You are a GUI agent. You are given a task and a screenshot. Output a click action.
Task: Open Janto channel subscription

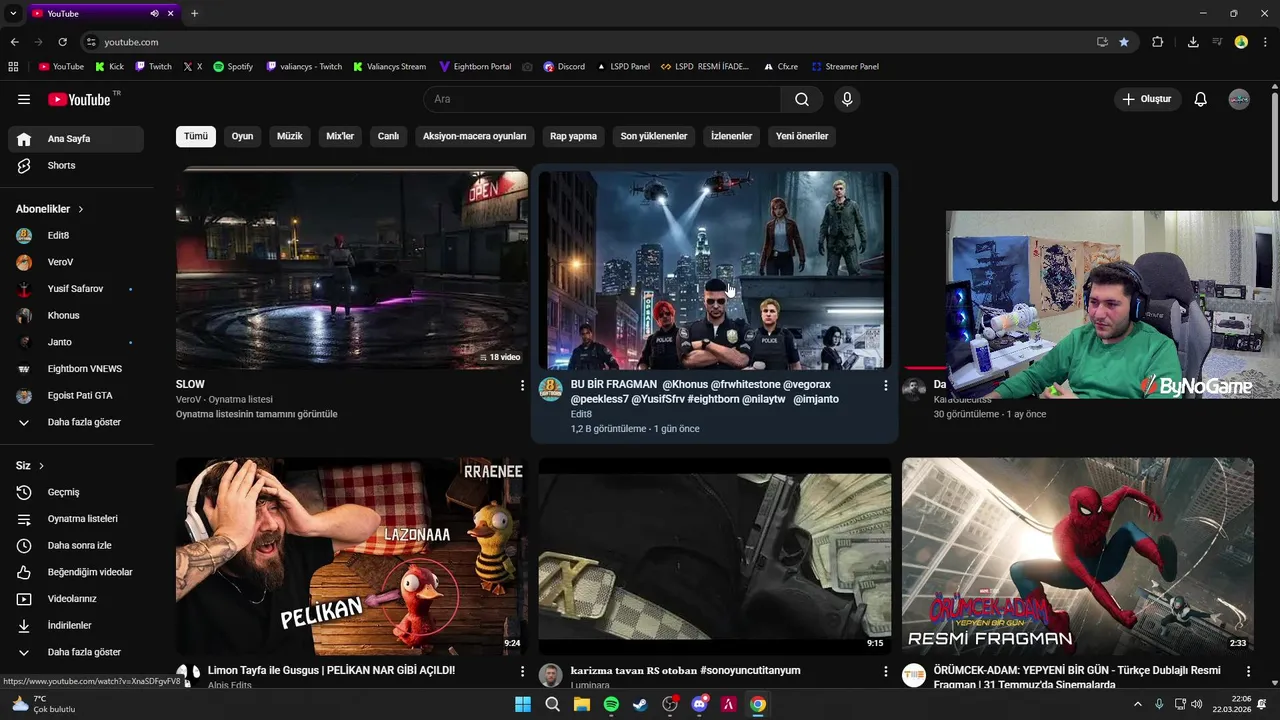click(x=76, y=342)
